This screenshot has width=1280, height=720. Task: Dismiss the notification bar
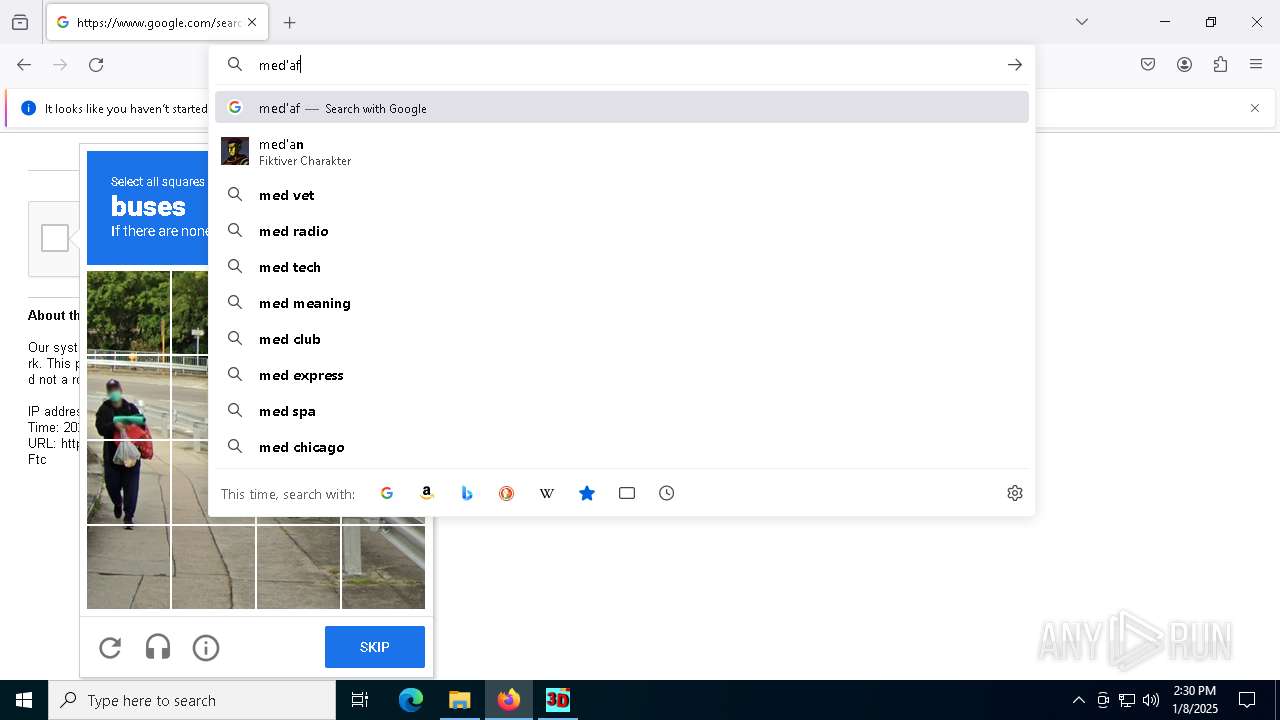[x=1255, y=108]
